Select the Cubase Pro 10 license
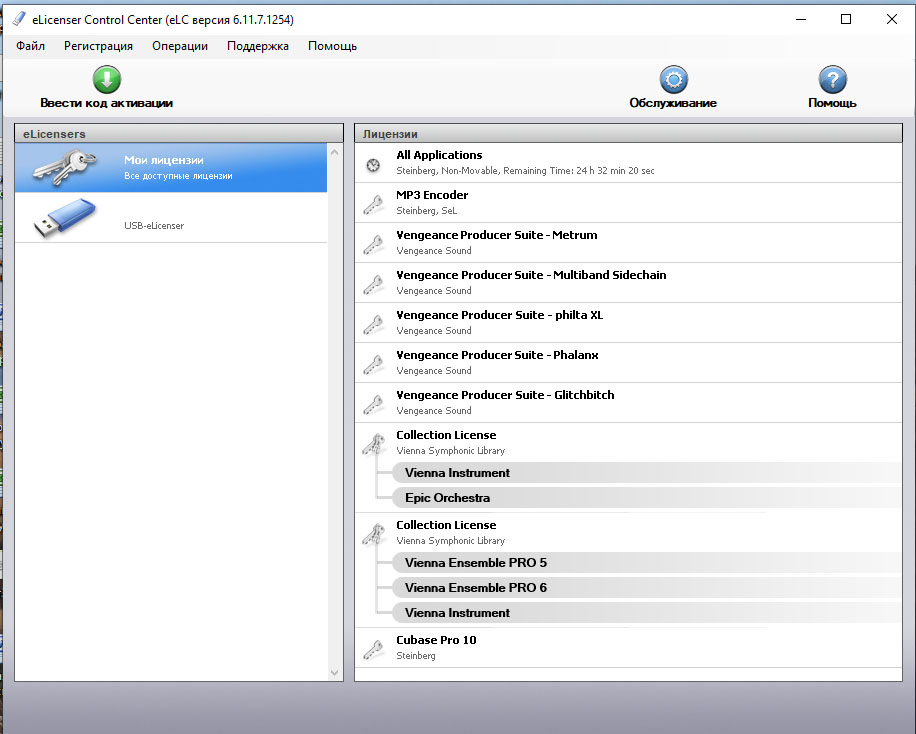The height and width of the screenshot is (734, 916). (x=628, y=648)
